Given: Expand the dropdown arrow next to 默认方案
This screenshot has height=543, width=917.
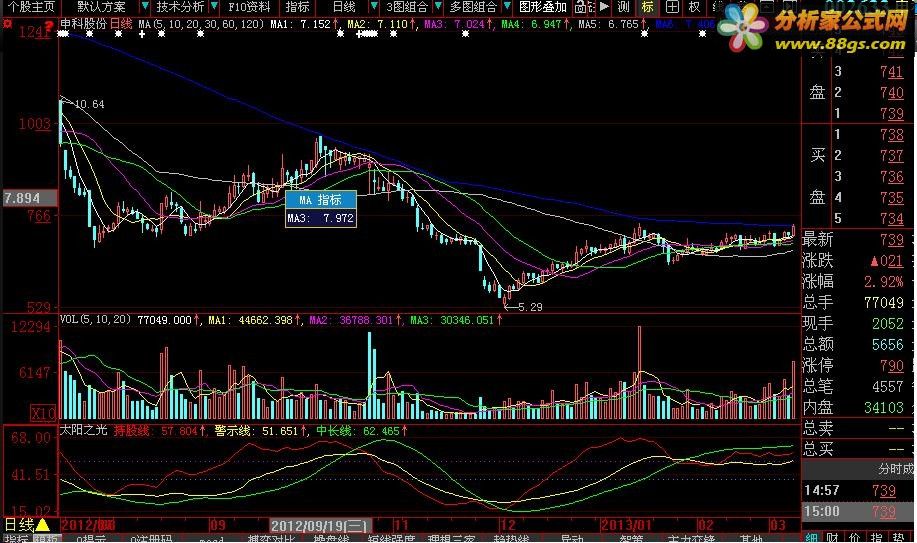Looking at the screenshot, I should [144, 7].
